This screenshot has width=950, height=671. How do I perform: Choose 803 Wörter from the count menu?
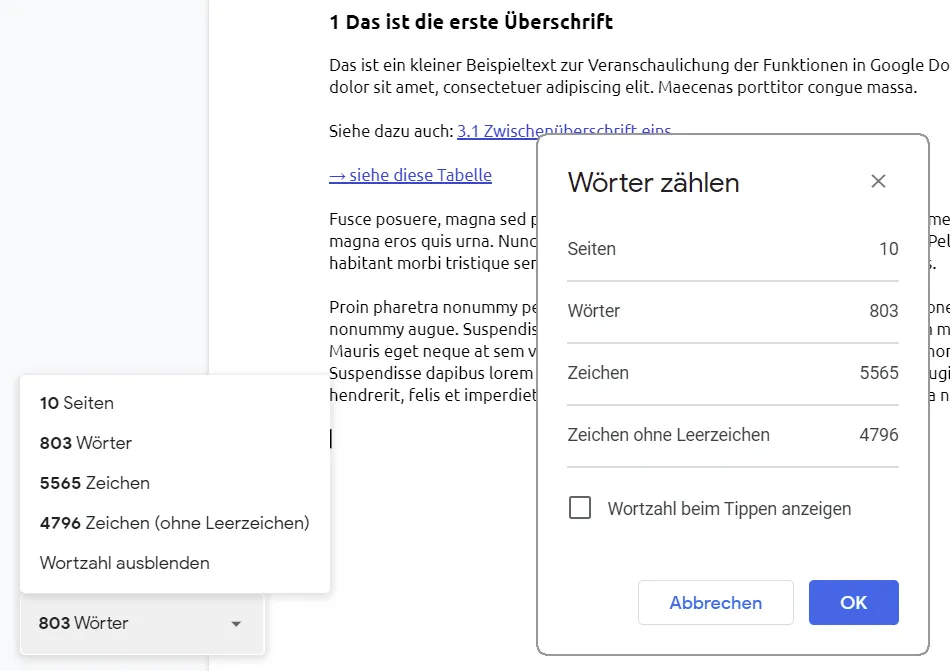[x=86, y=443]
